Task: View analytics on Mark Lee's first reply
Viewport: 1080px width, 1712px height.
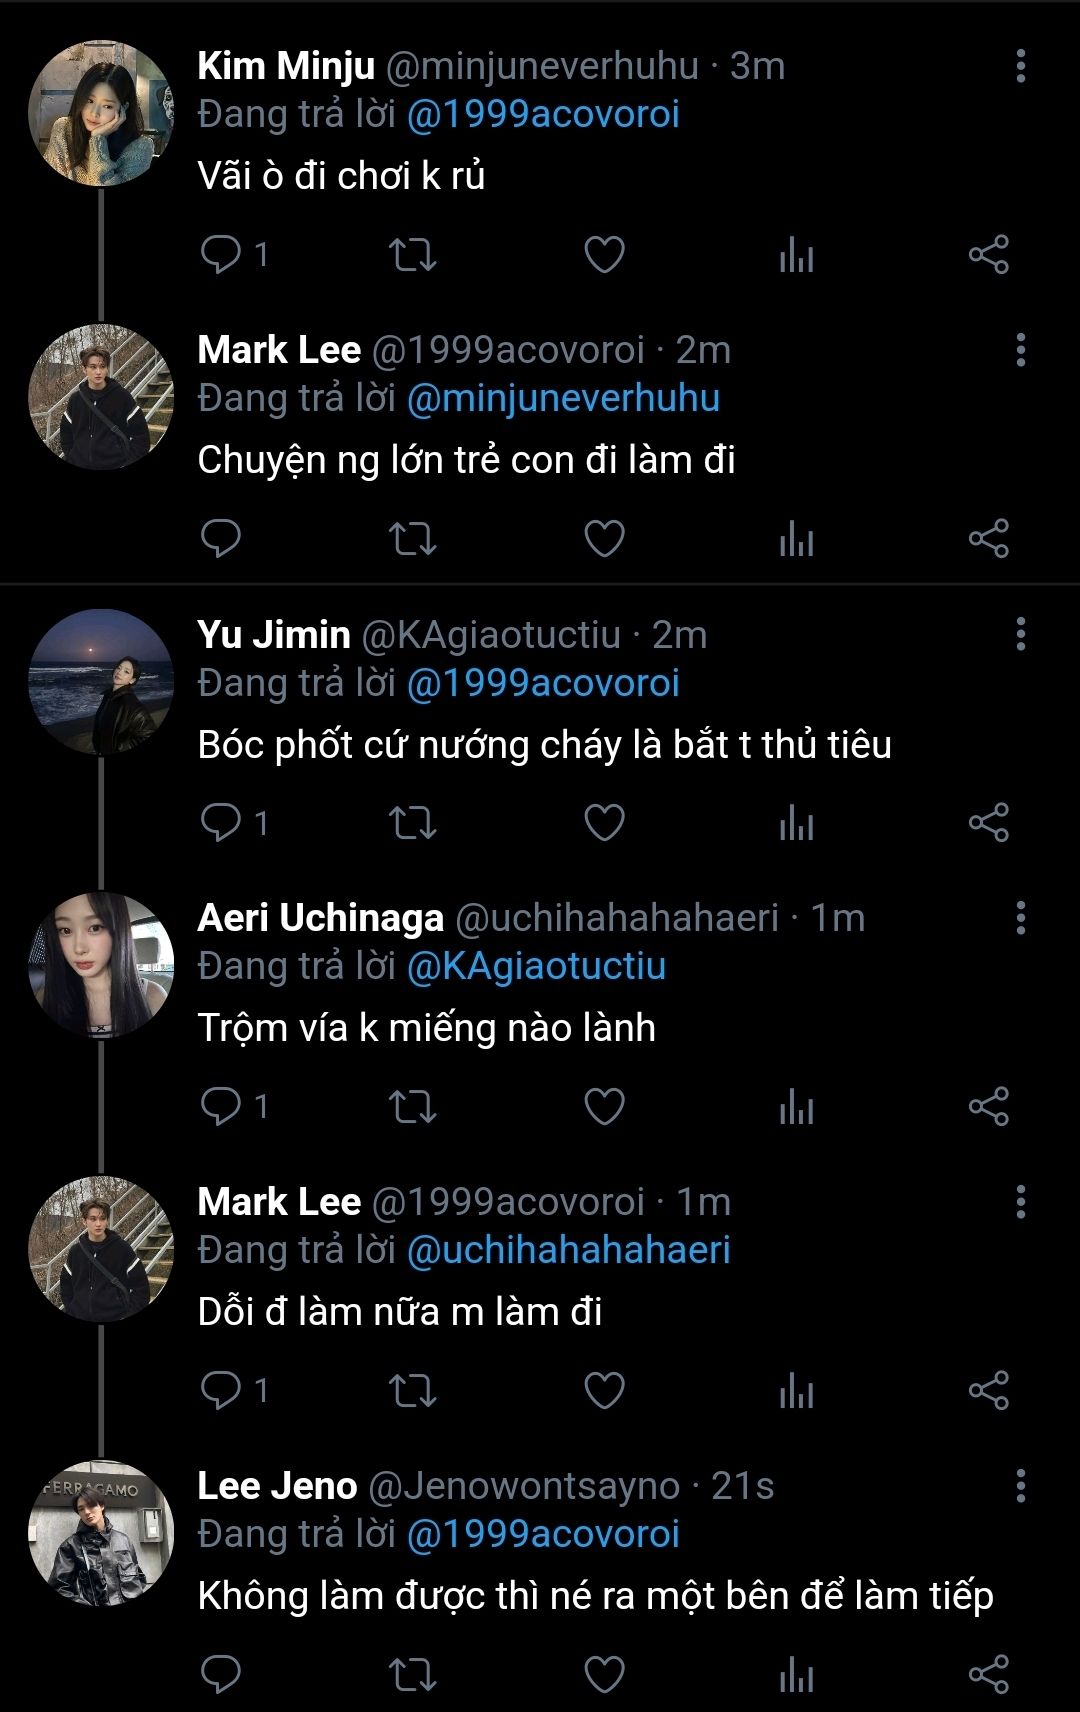Action: pyautogui.click(x=796, y=539)
